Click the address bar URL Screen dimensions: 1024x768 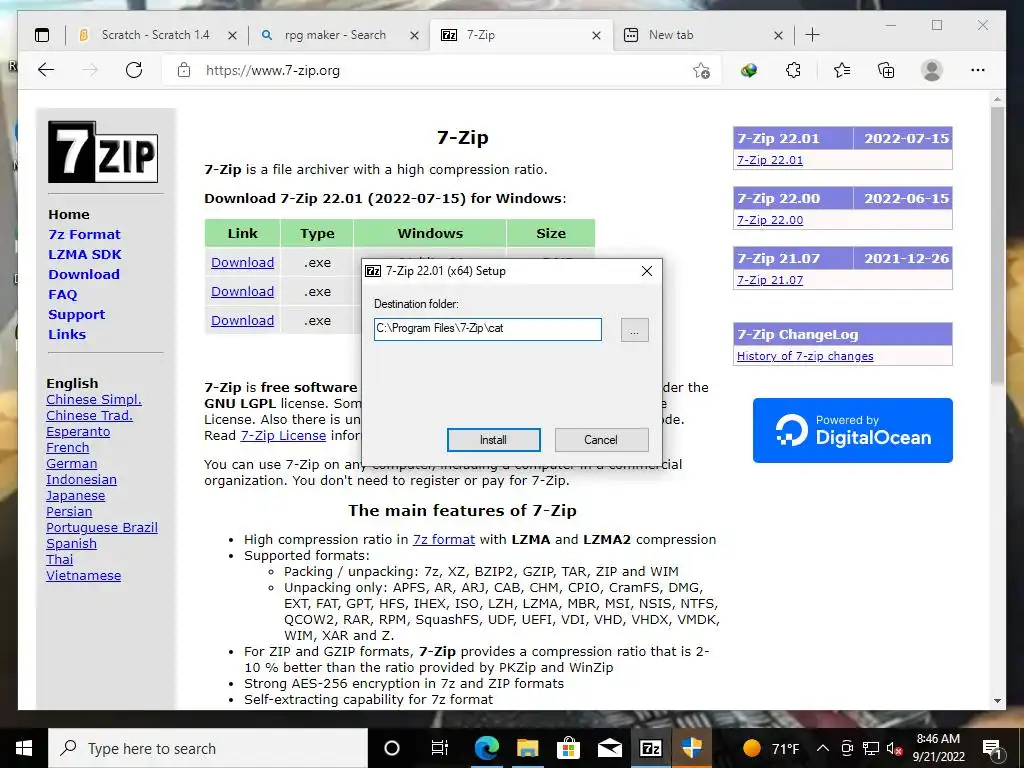pos(272,71)
